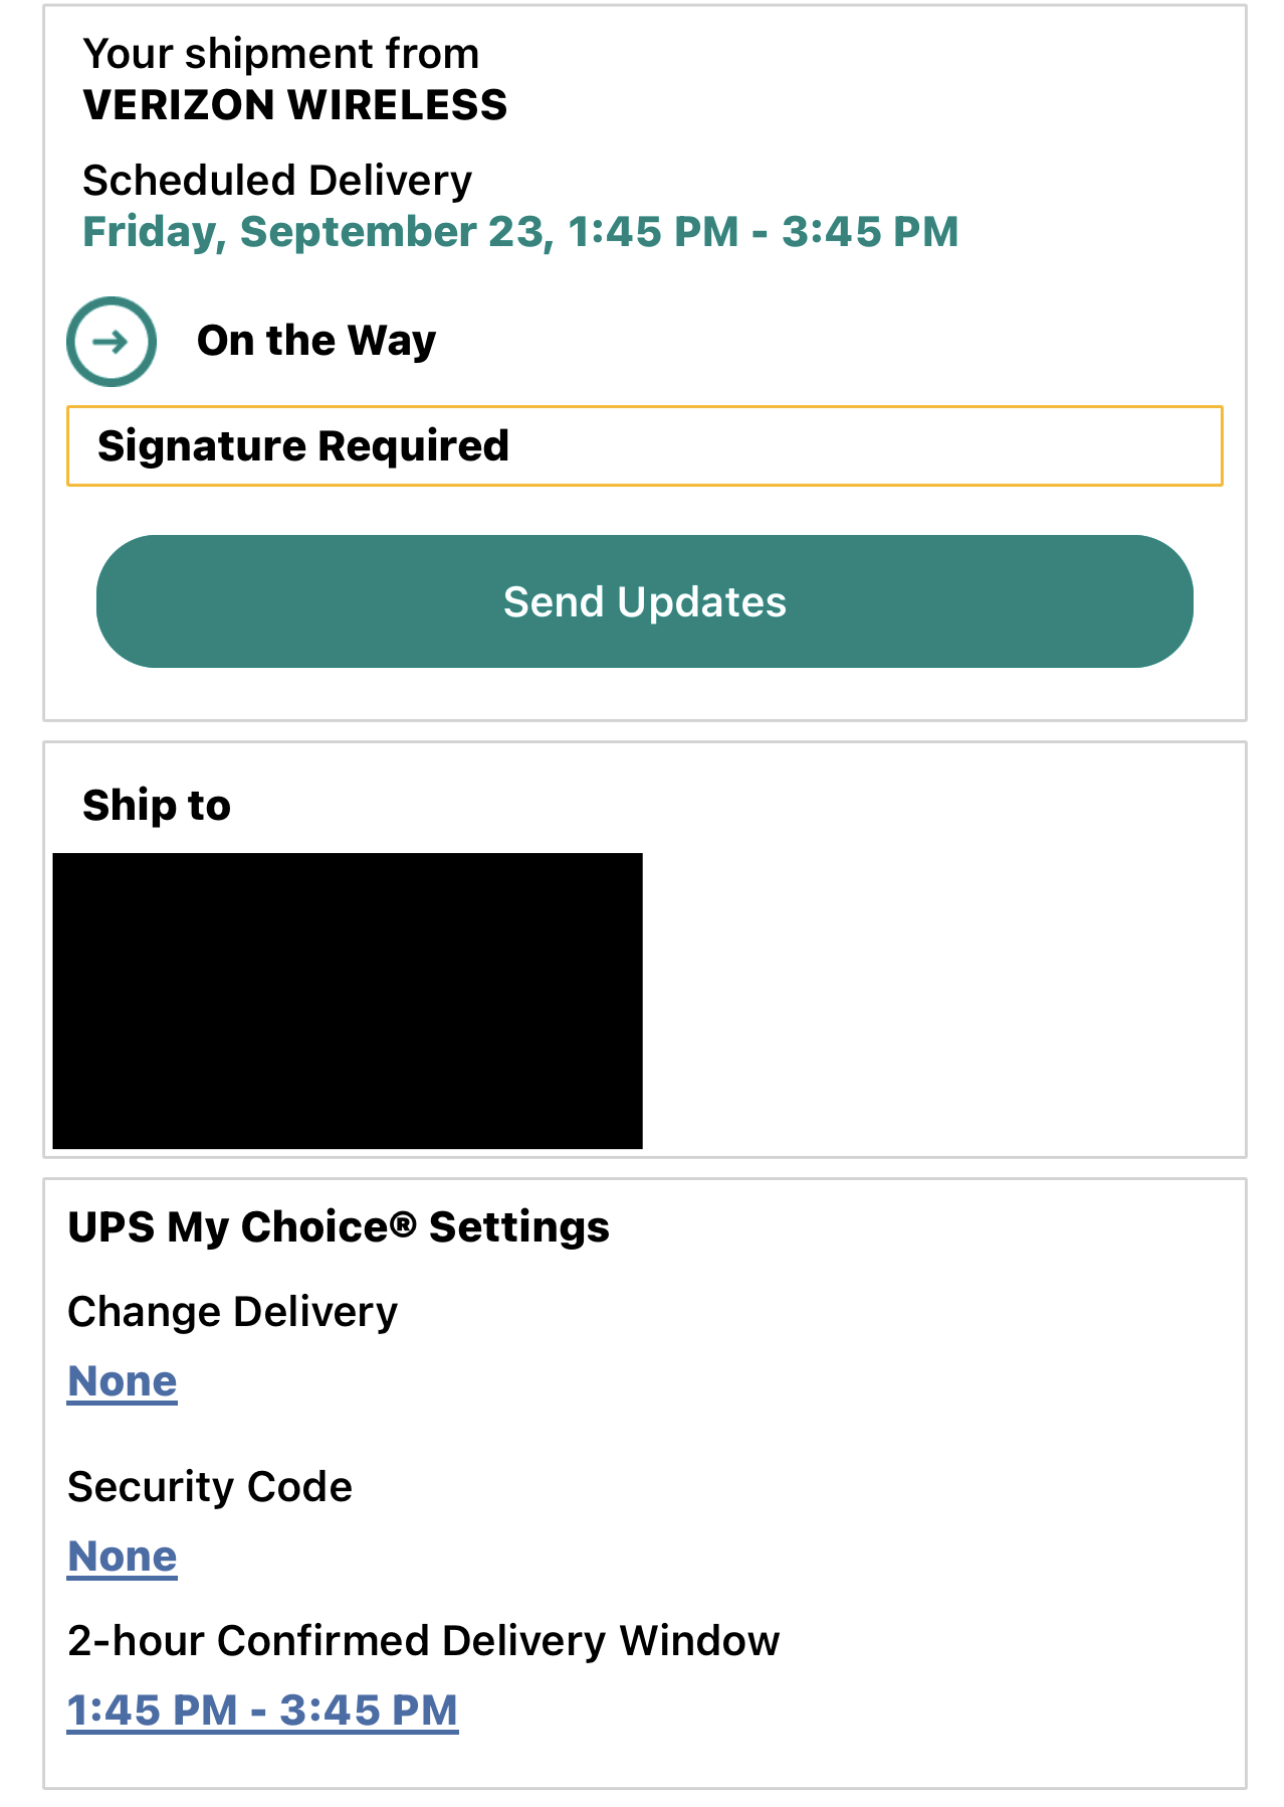Select the Signature Required notice box

click(x=644, y=446)
